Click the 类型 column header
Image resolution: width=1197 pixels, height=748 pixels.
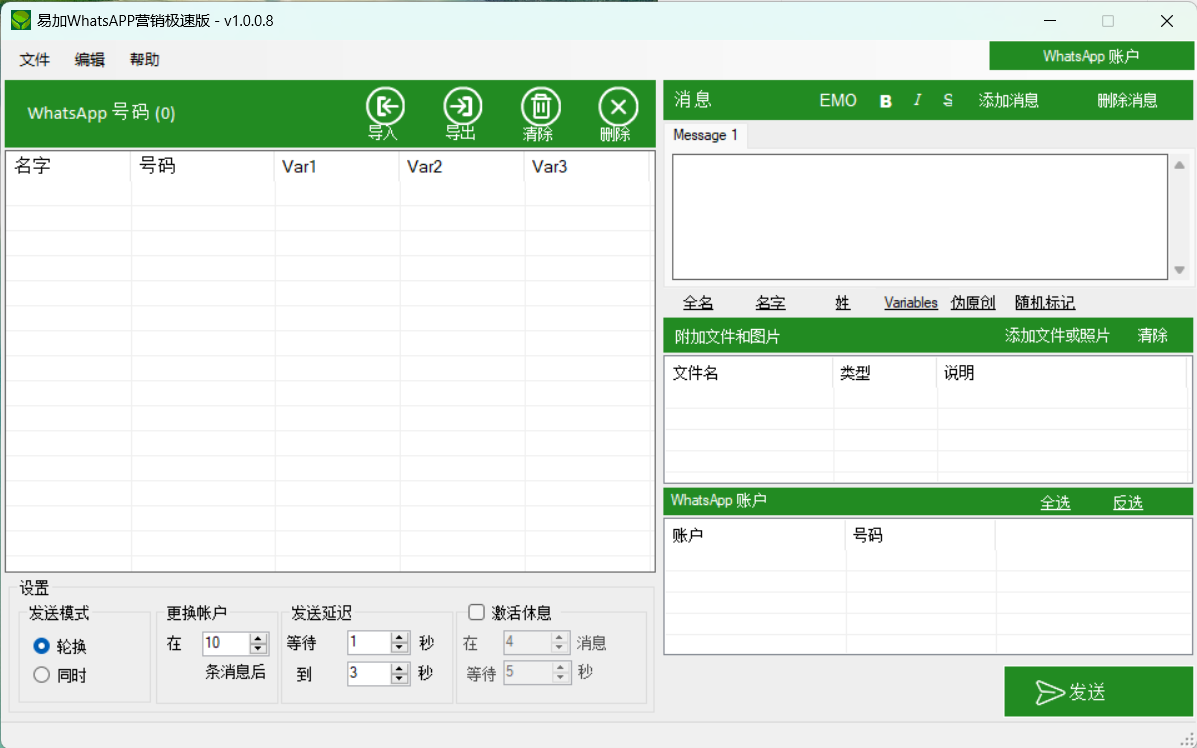pyautogui.click(x=886, y=373)
